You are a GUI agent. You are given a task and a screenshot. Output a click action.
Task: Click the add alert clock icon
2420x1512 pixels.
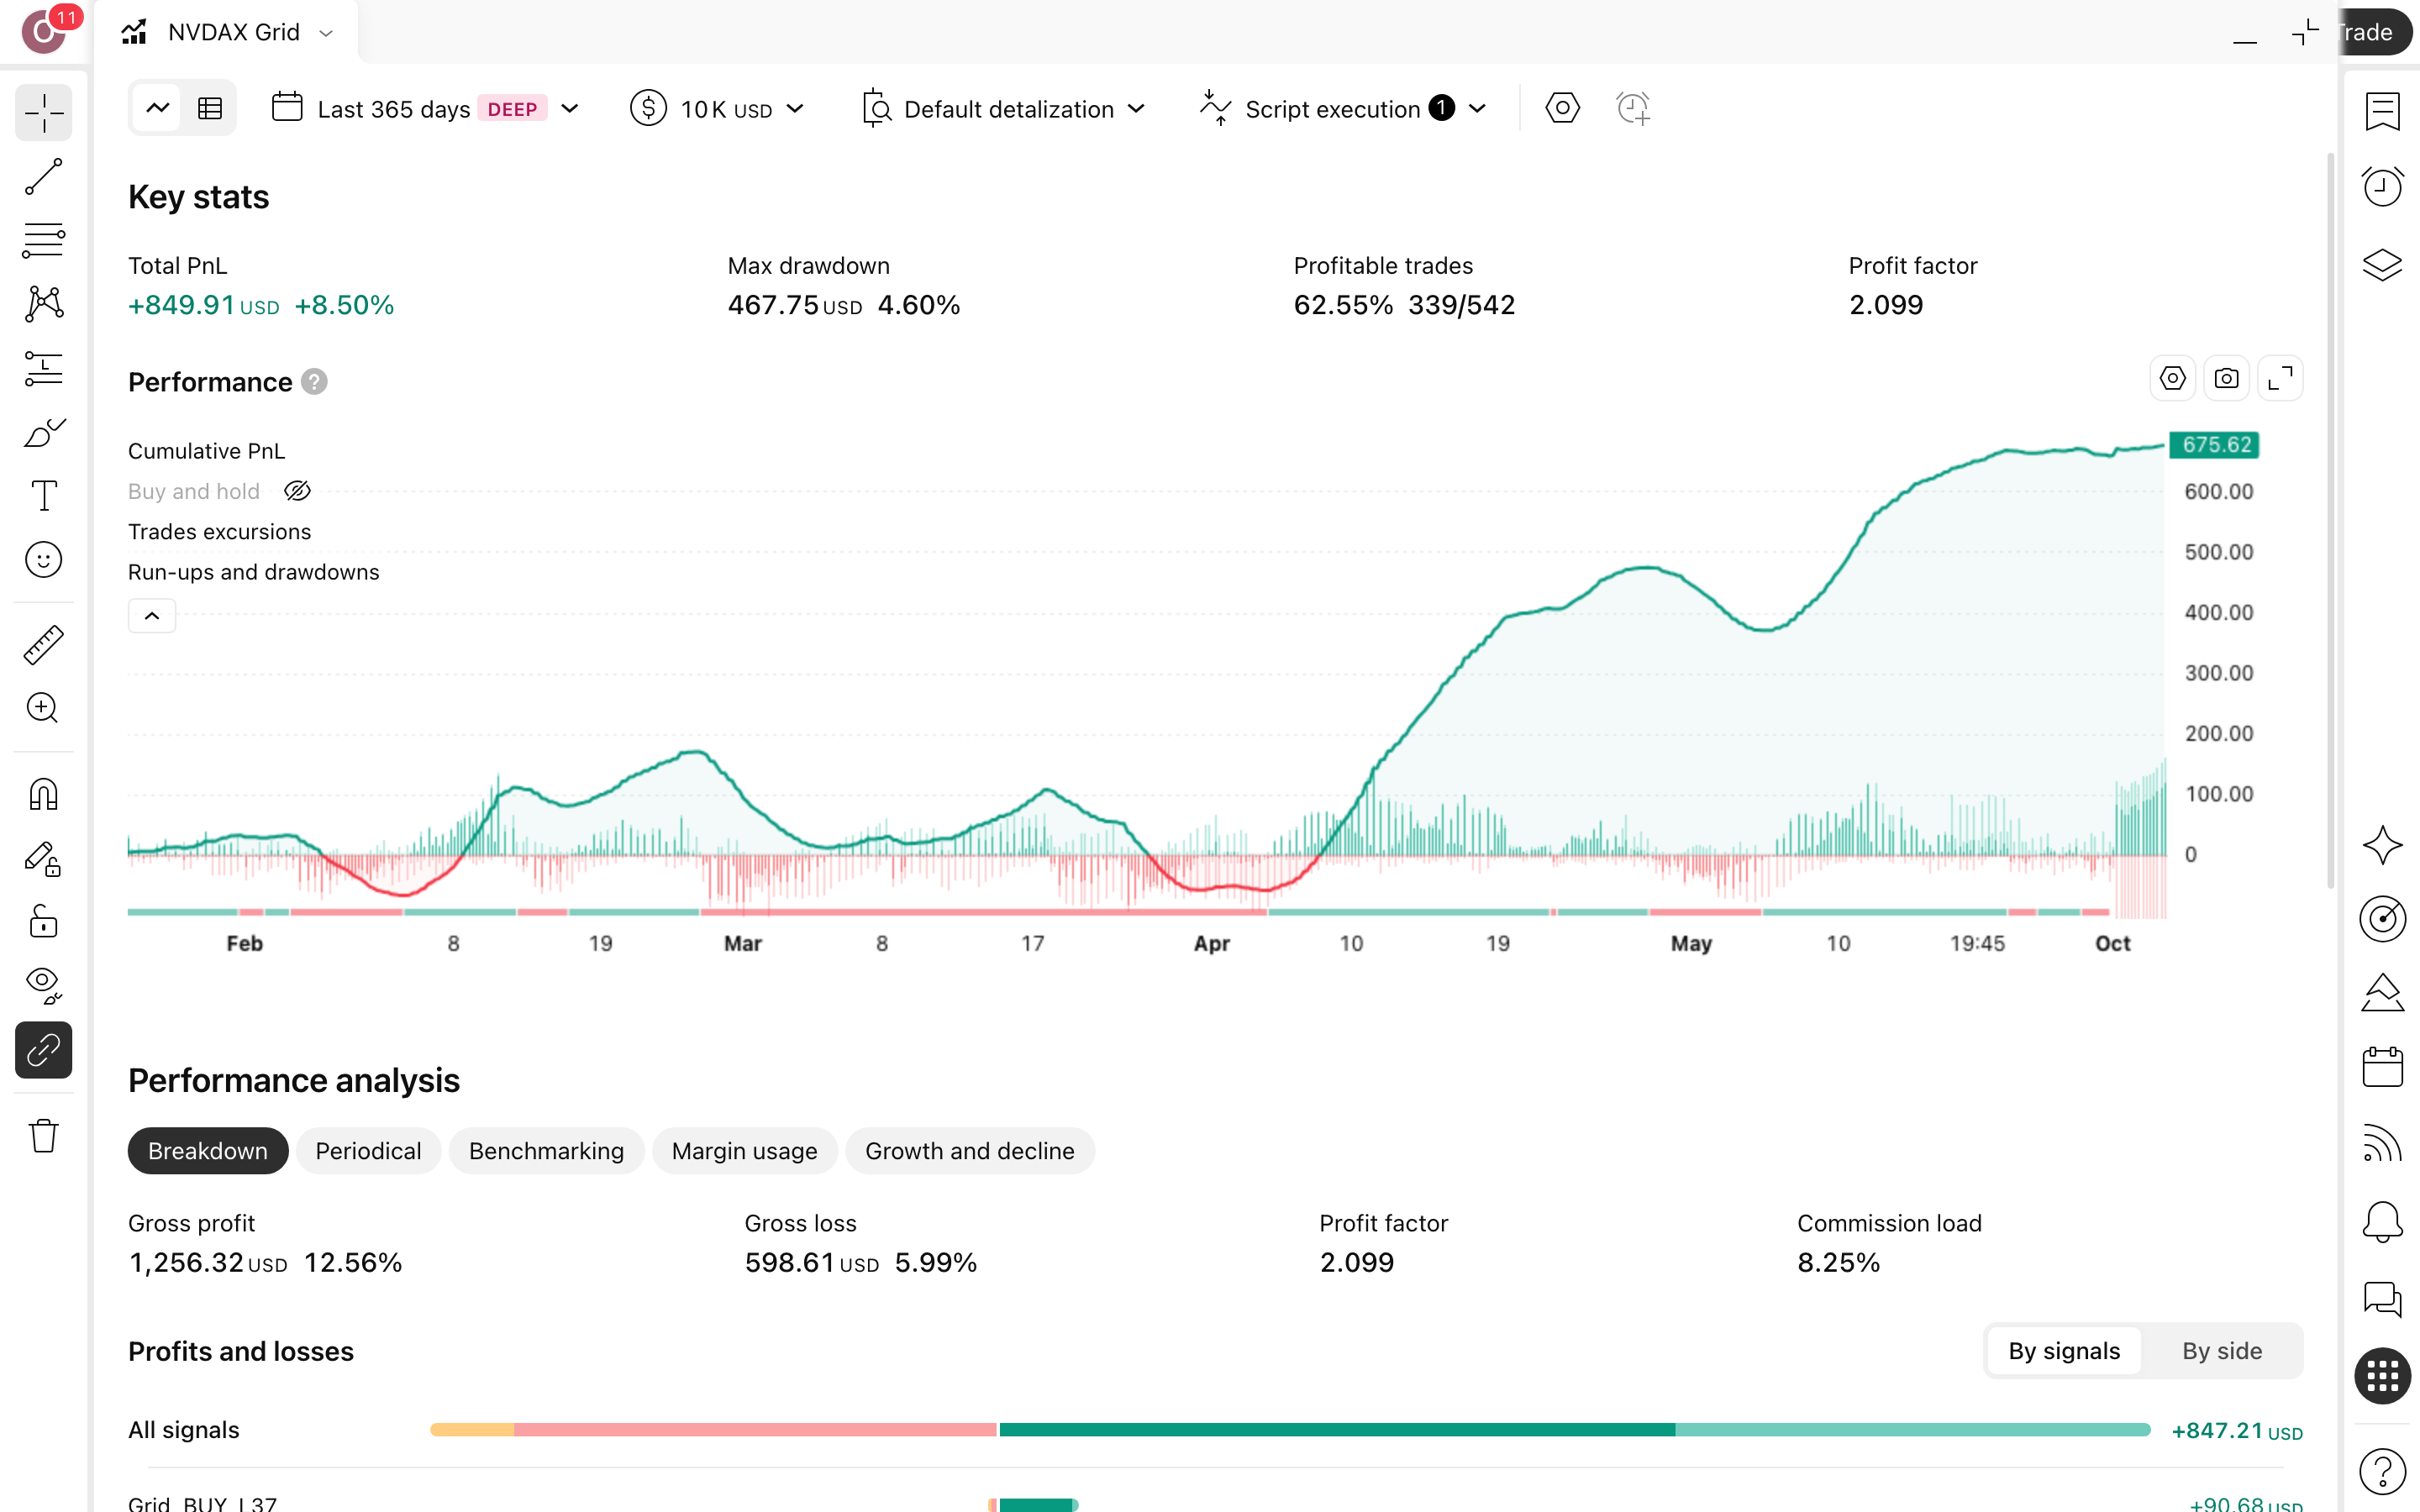coord(1633,108)
